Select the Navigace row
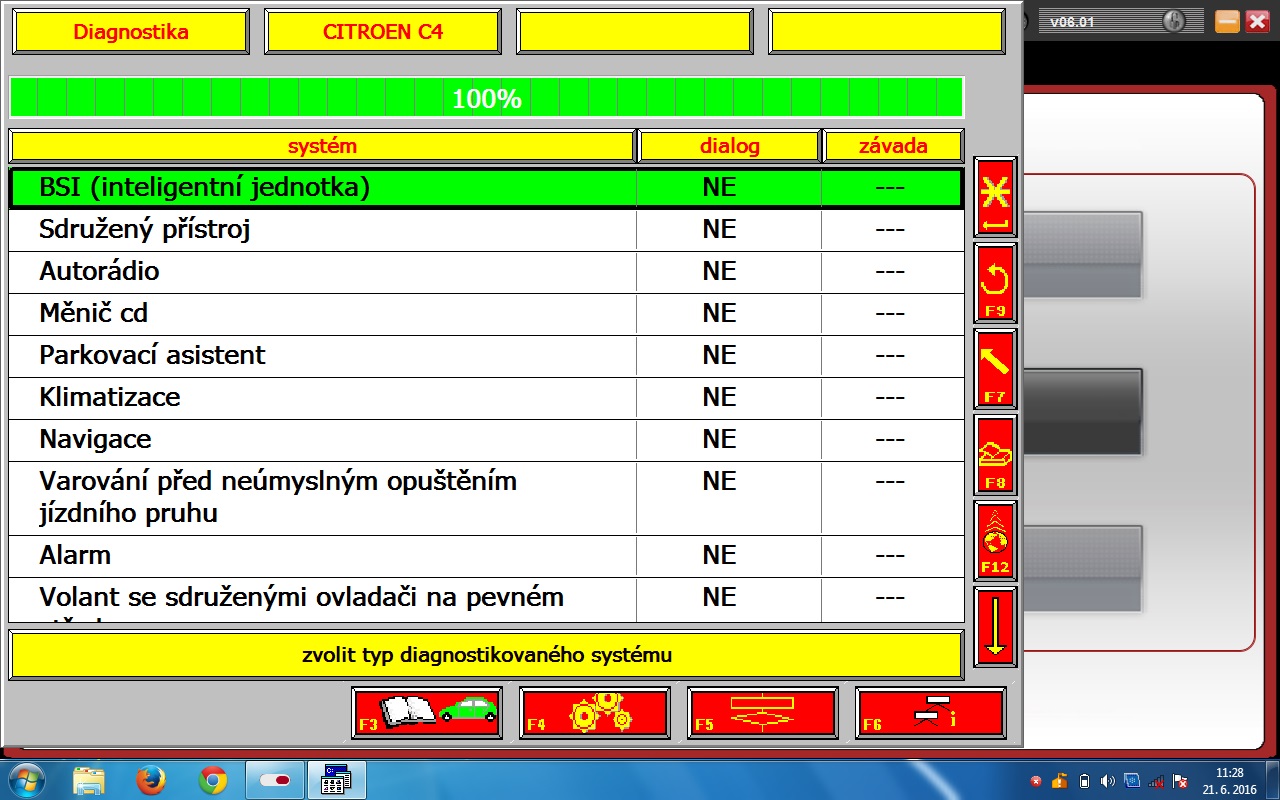1280x800 pixels. click(486, 440)
